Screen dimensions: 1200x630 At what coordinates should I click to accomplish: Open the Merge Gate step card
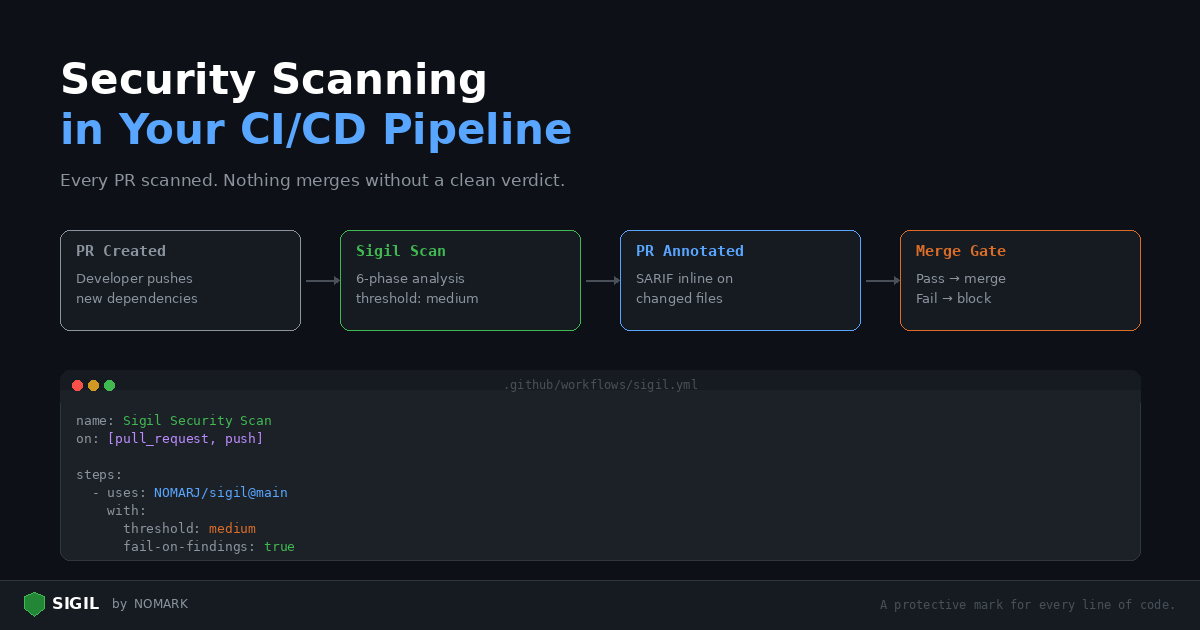point(1020,280)
